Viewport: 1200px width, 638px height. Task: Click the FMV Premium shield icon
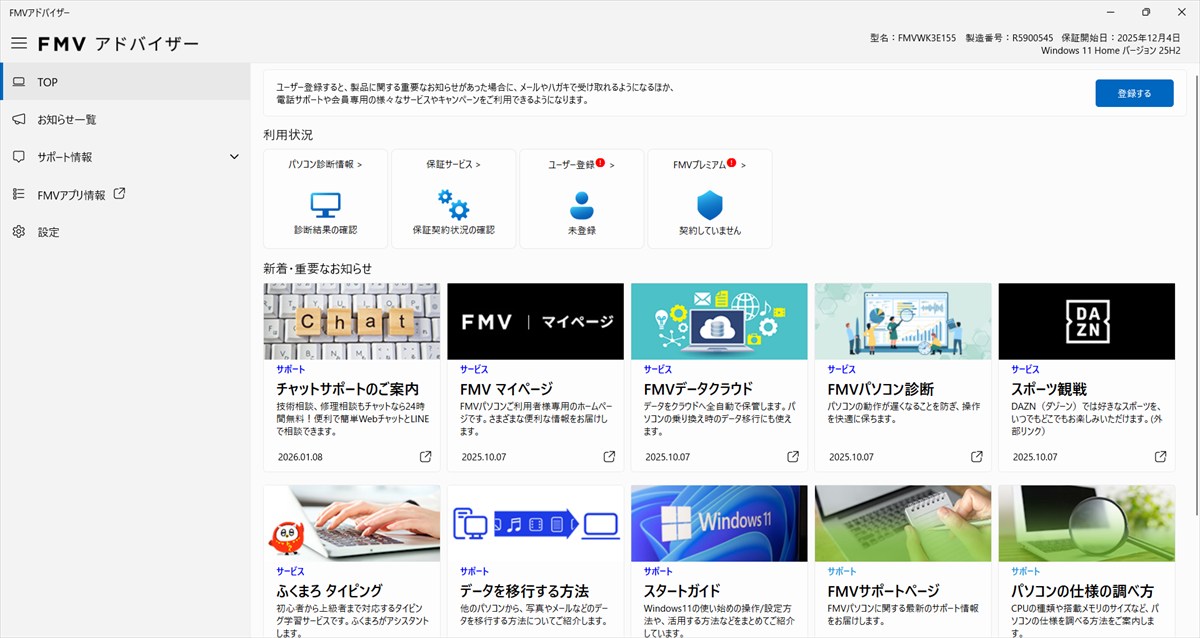[709, 205]
